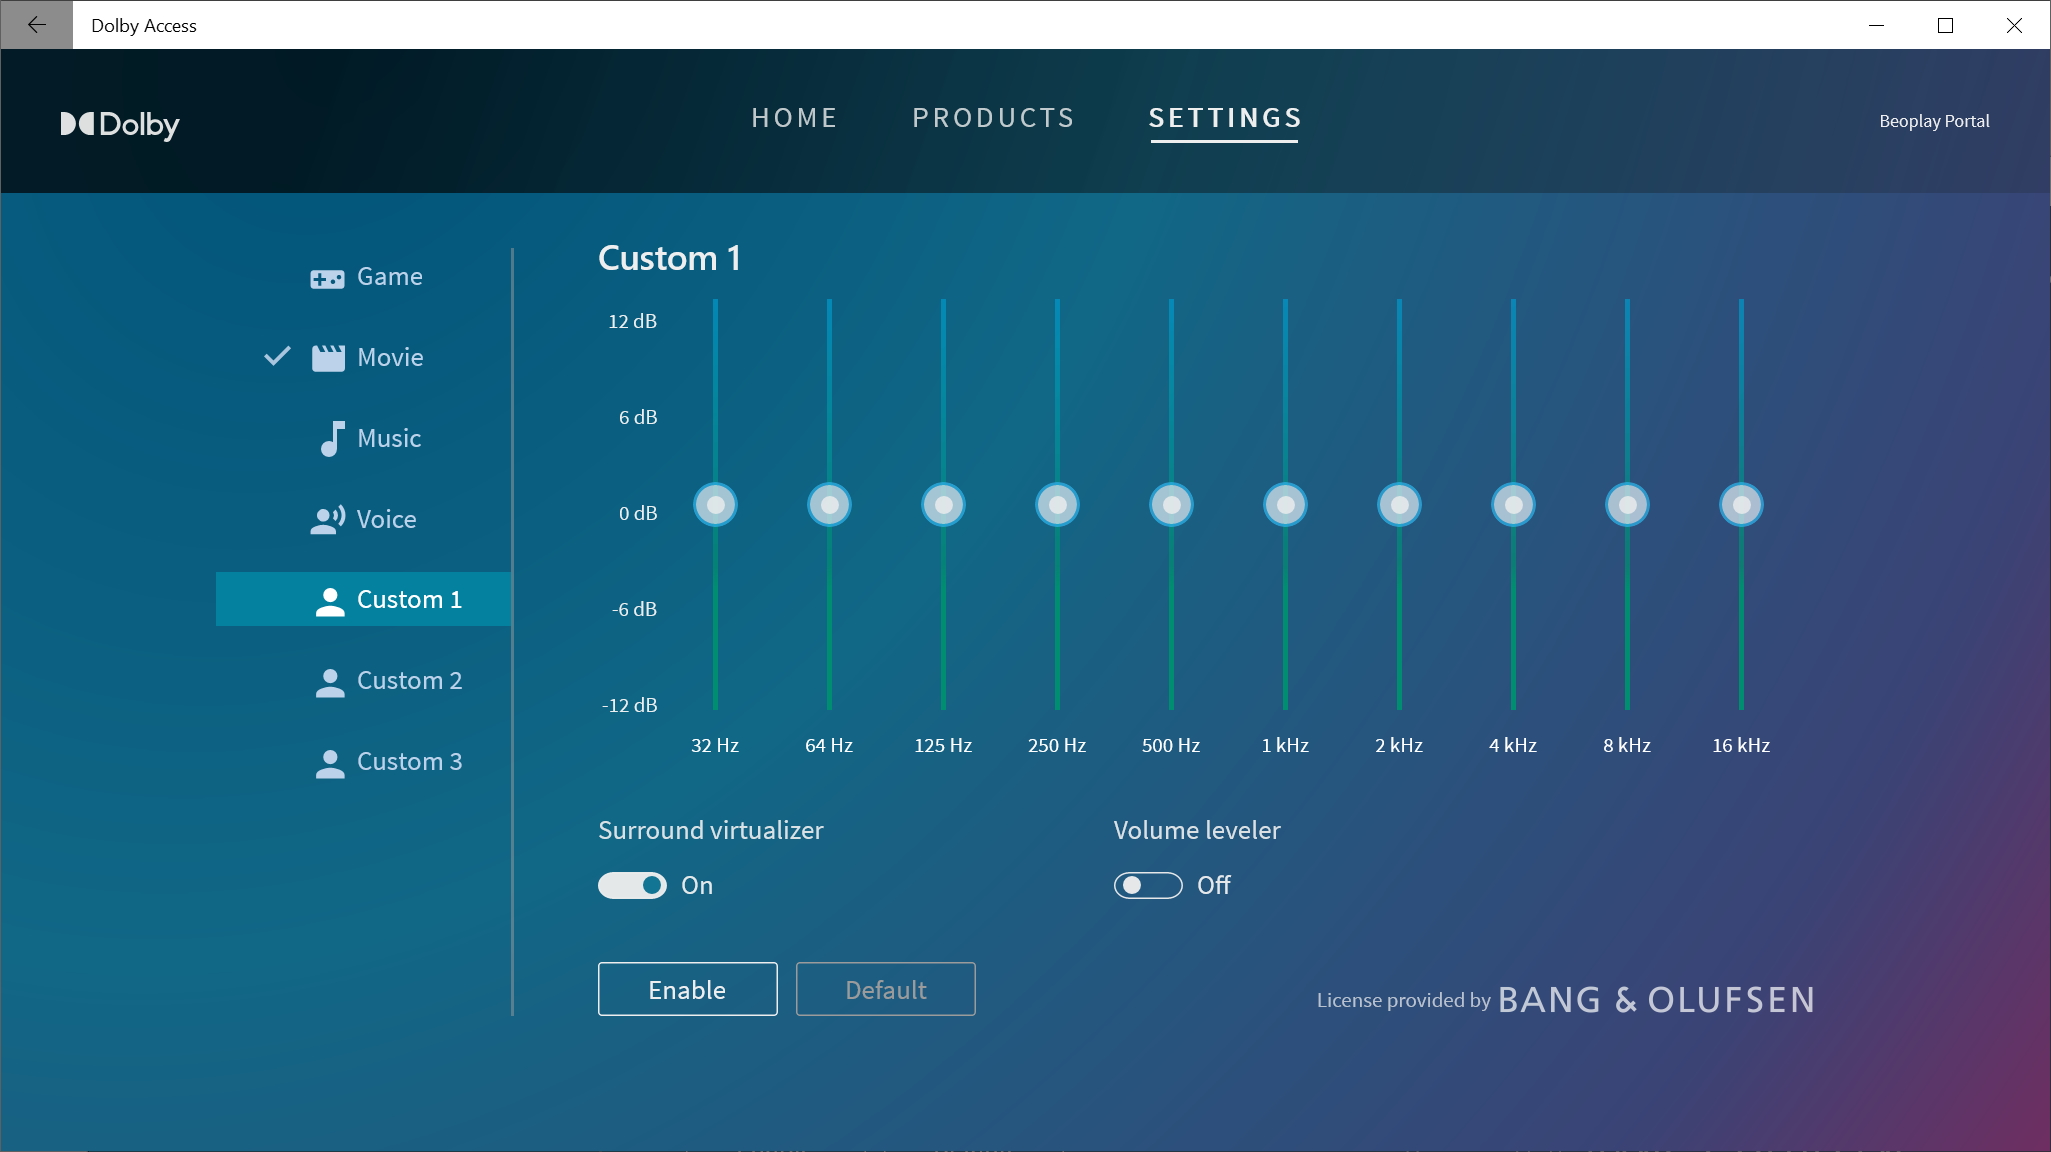The image size is (2051, 1152).
Task: Turn on the Volume leveler switch
Action: tap(1148, 886)
